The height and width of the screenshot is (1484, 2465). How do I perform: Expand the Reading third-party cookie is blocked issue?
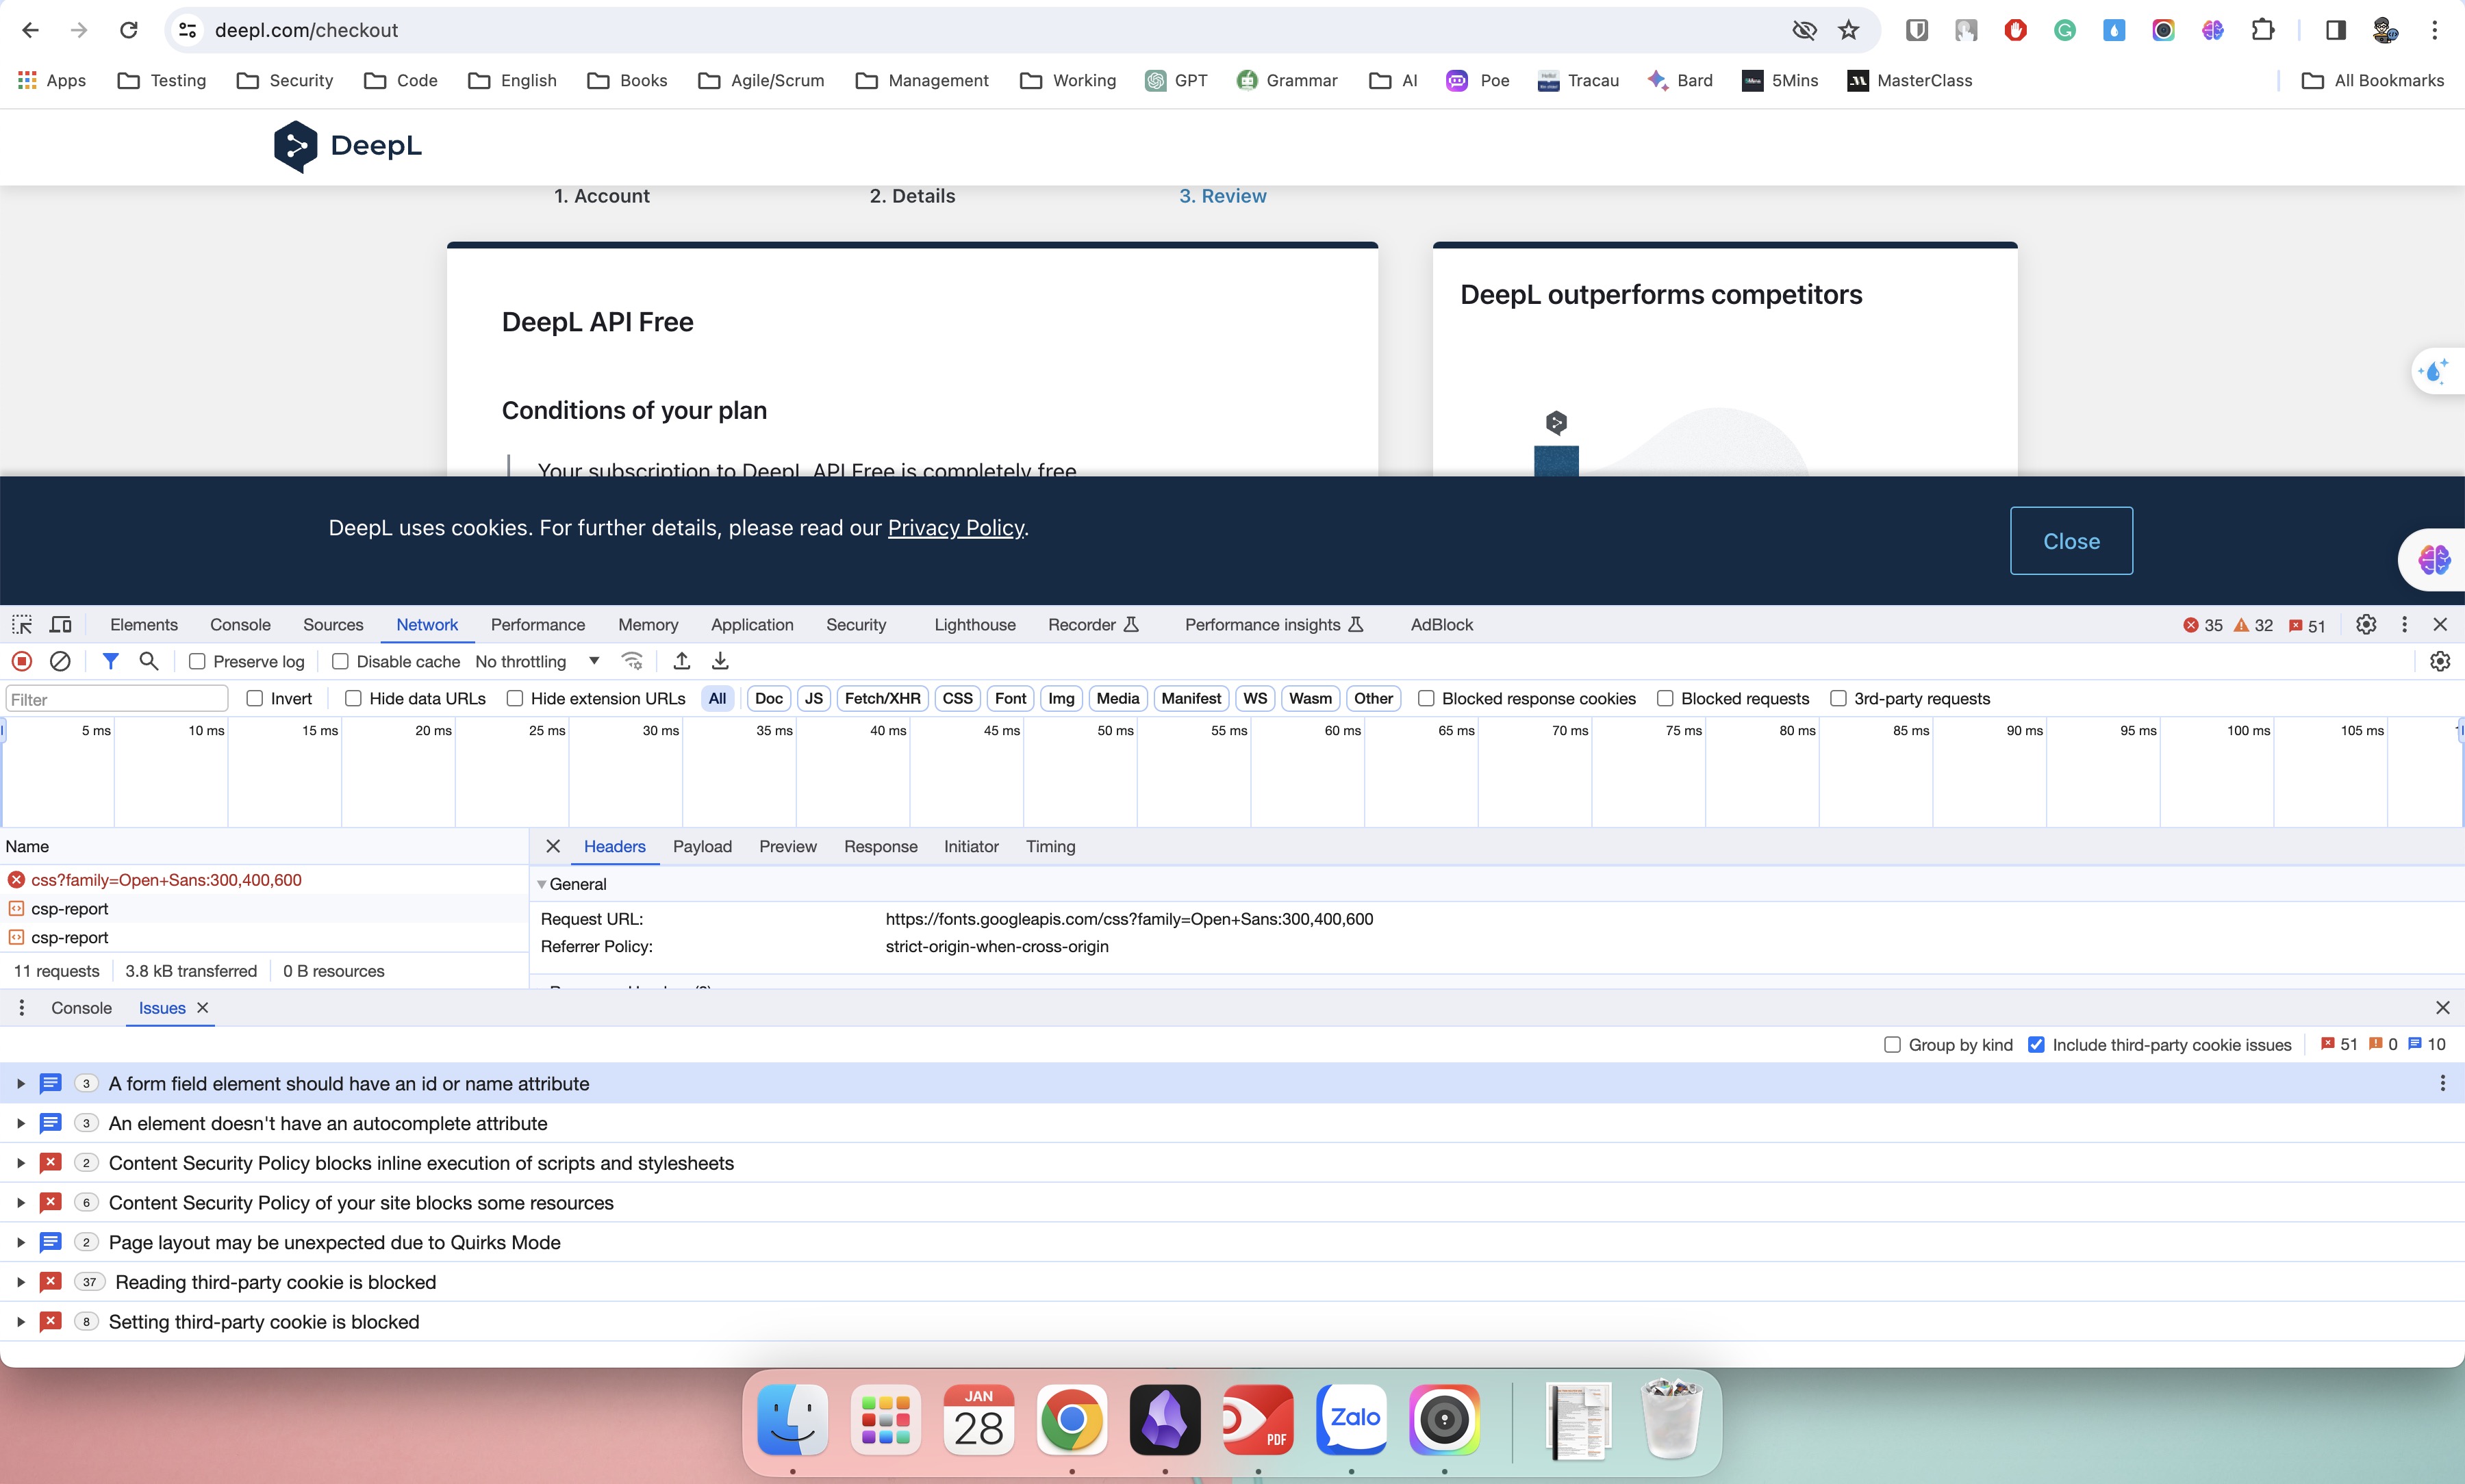(20, 1282)
